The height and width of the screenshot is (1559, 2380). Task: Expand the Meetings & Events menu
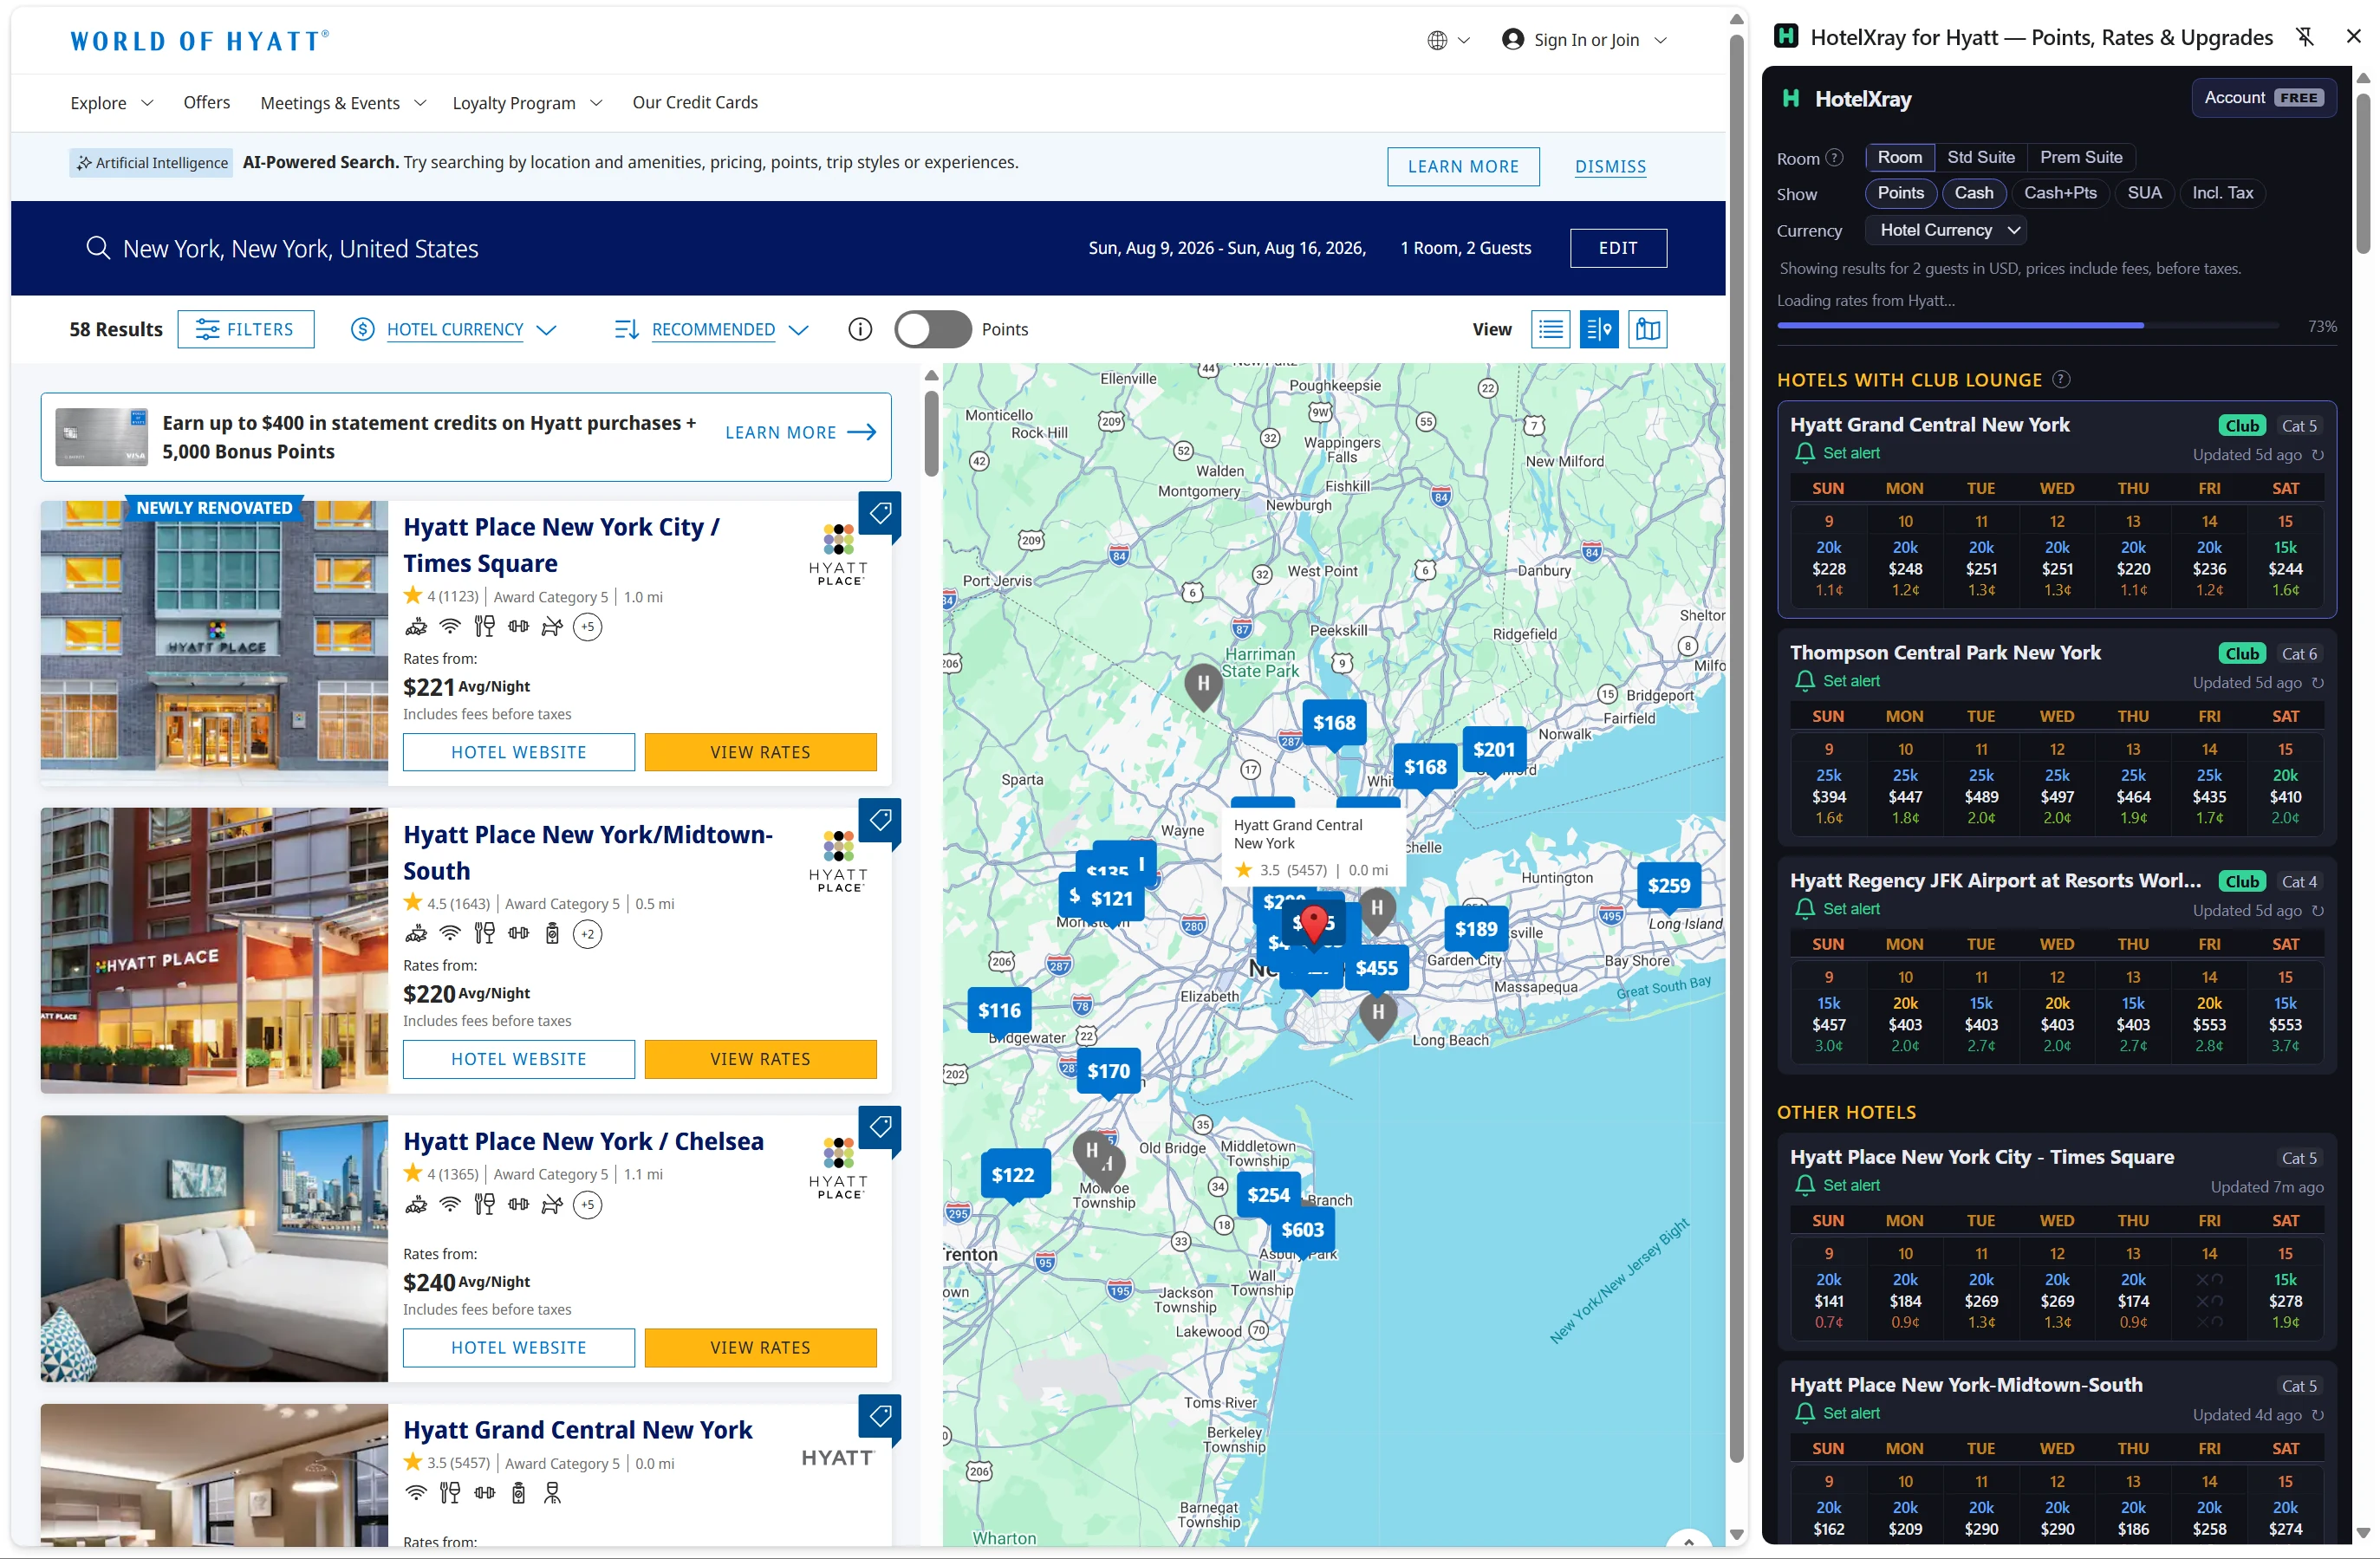[343, 103]
